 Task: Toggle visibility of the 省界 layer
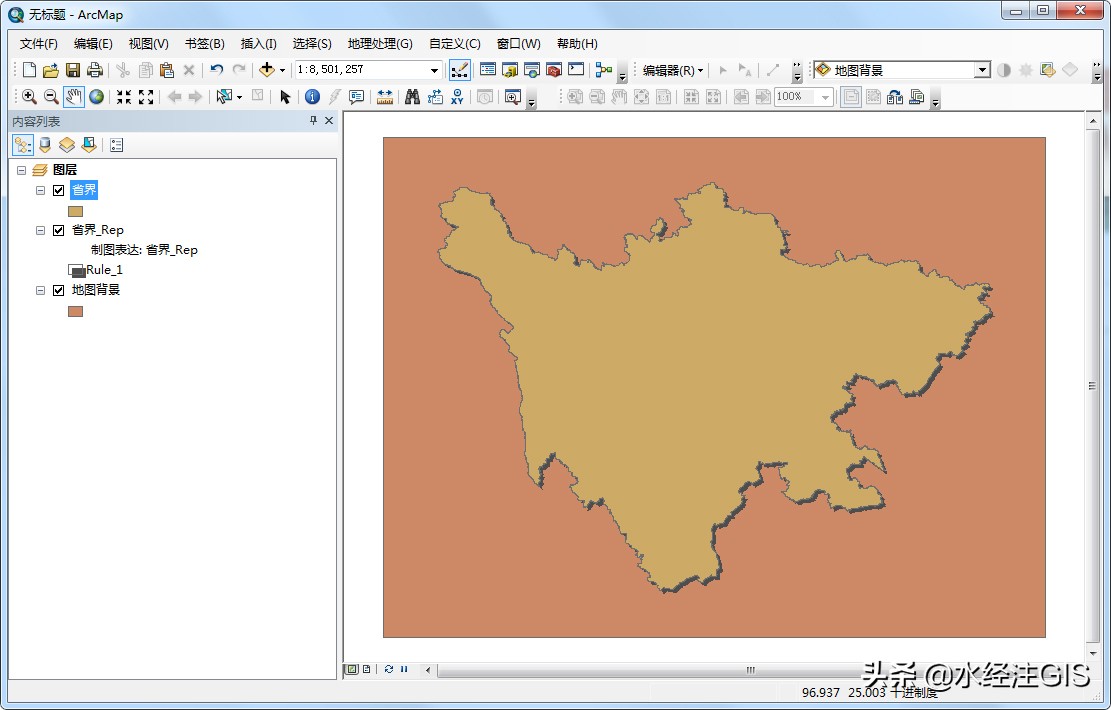click(x=58, y=190)
